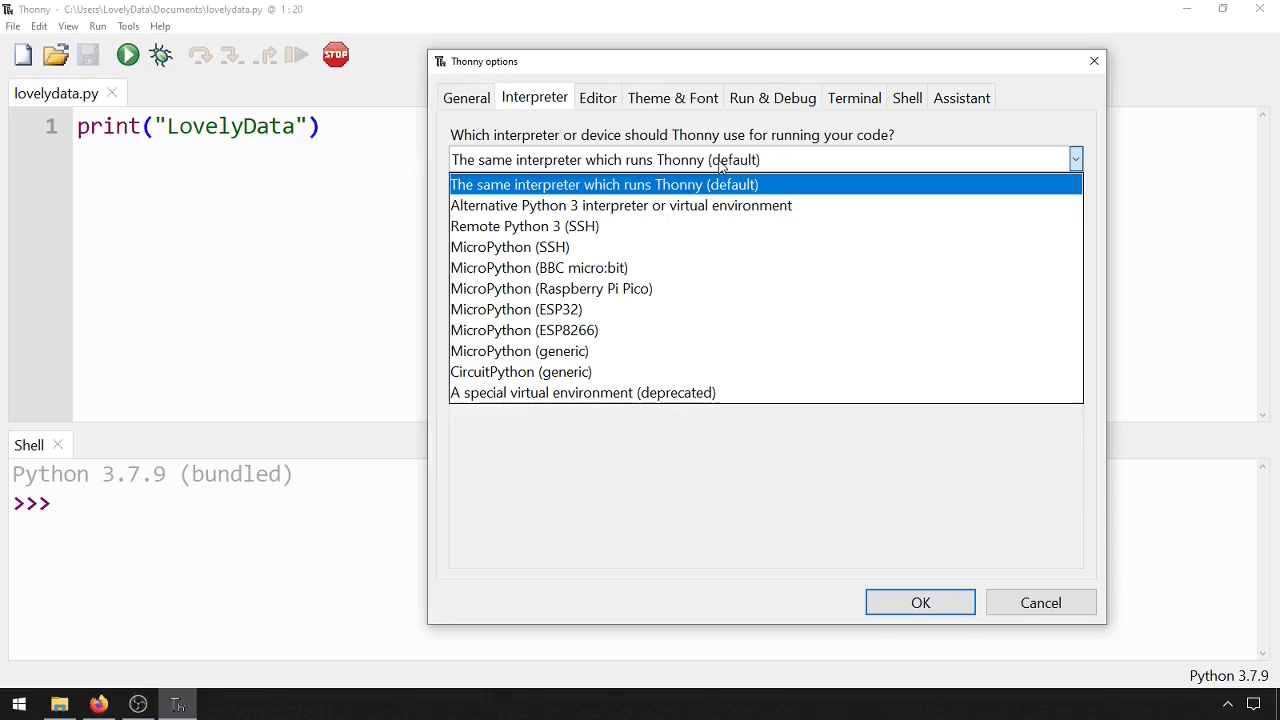Choose MicroPython (generic) interpreter
Screen dimensions: 1280x720
[x=766, y=351]
